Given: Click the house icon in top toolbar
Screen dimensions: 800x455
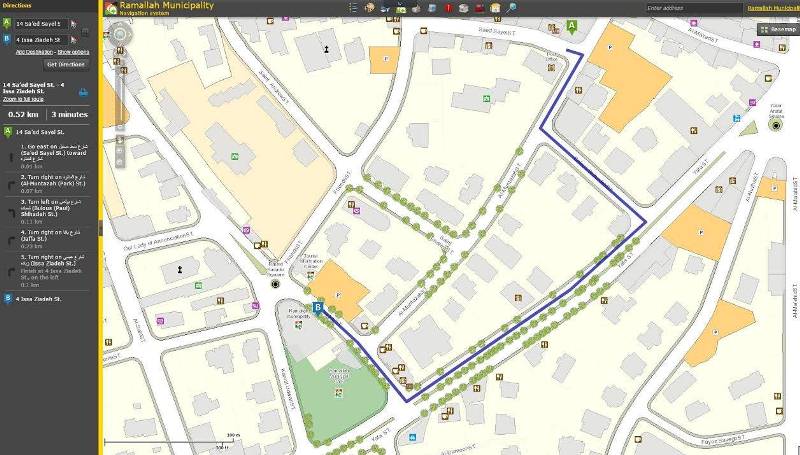Looking at the screenshot, I should (x=495, y=8).
